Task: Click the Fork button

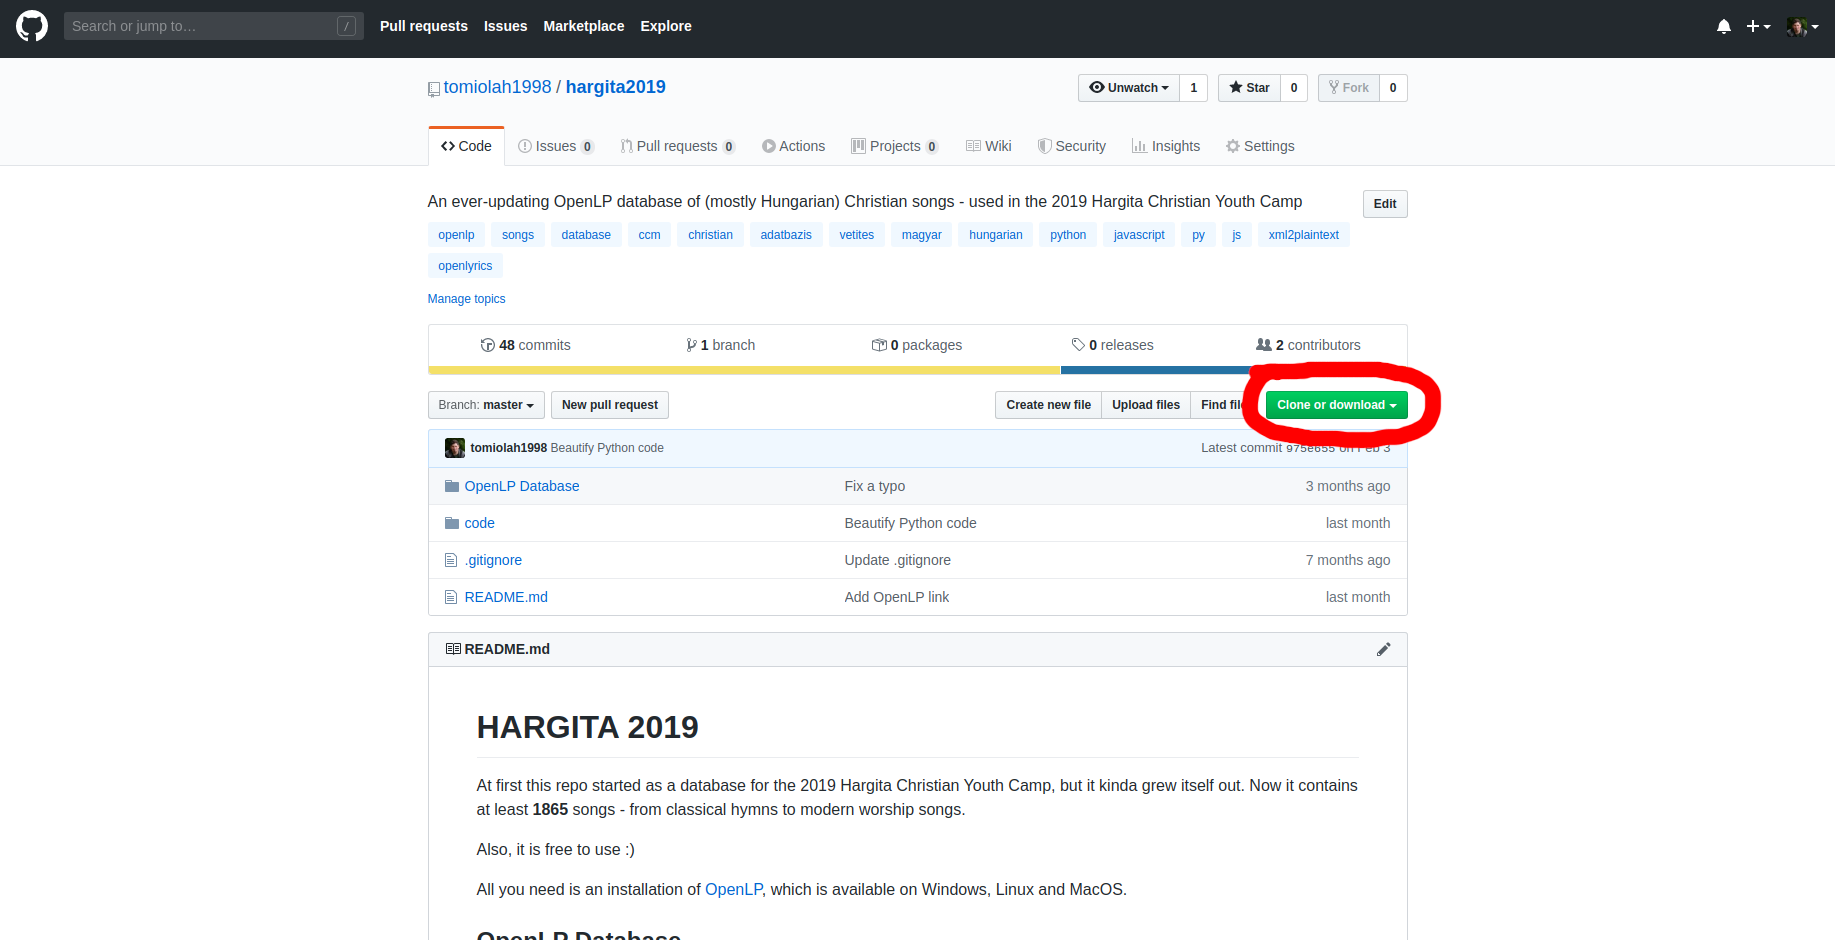Action: [x=1349, y=88]
